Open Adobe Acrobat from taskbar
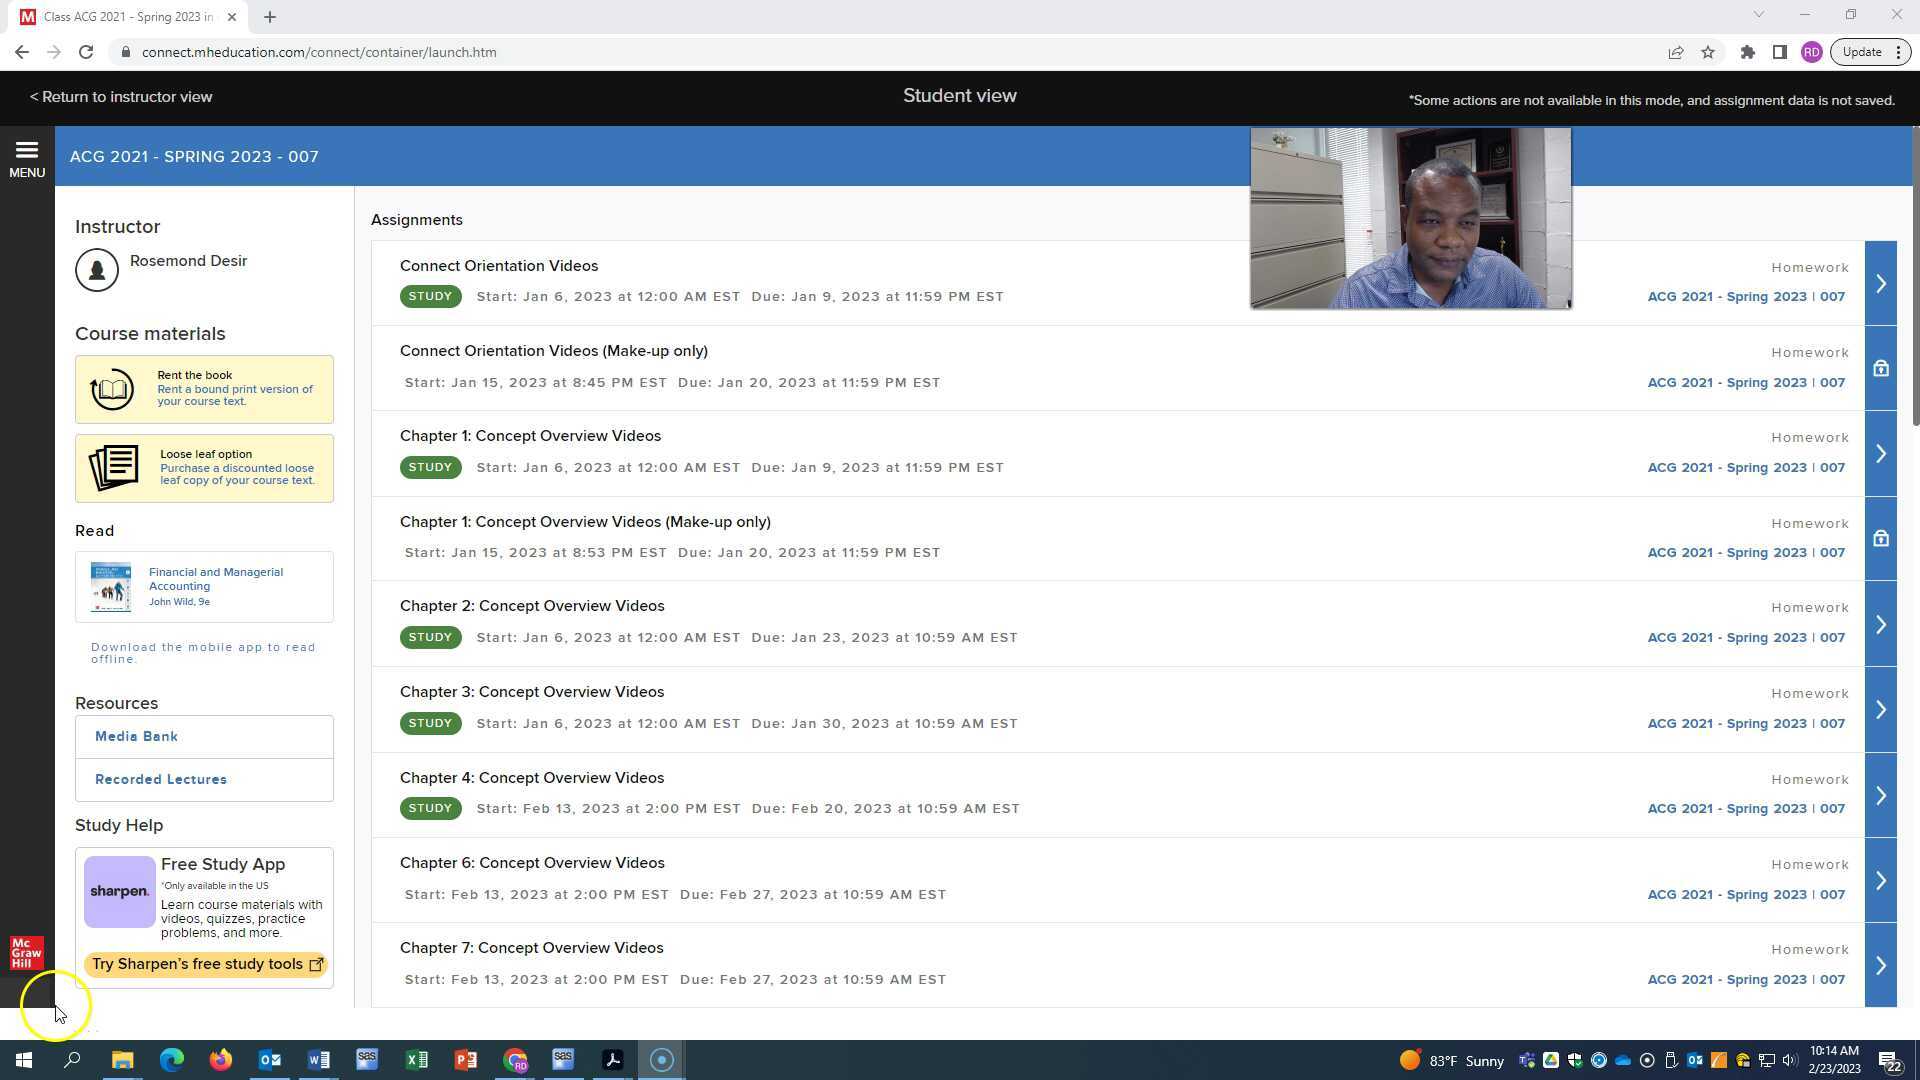The image size is (1920, 1080). coord(613,1060)
